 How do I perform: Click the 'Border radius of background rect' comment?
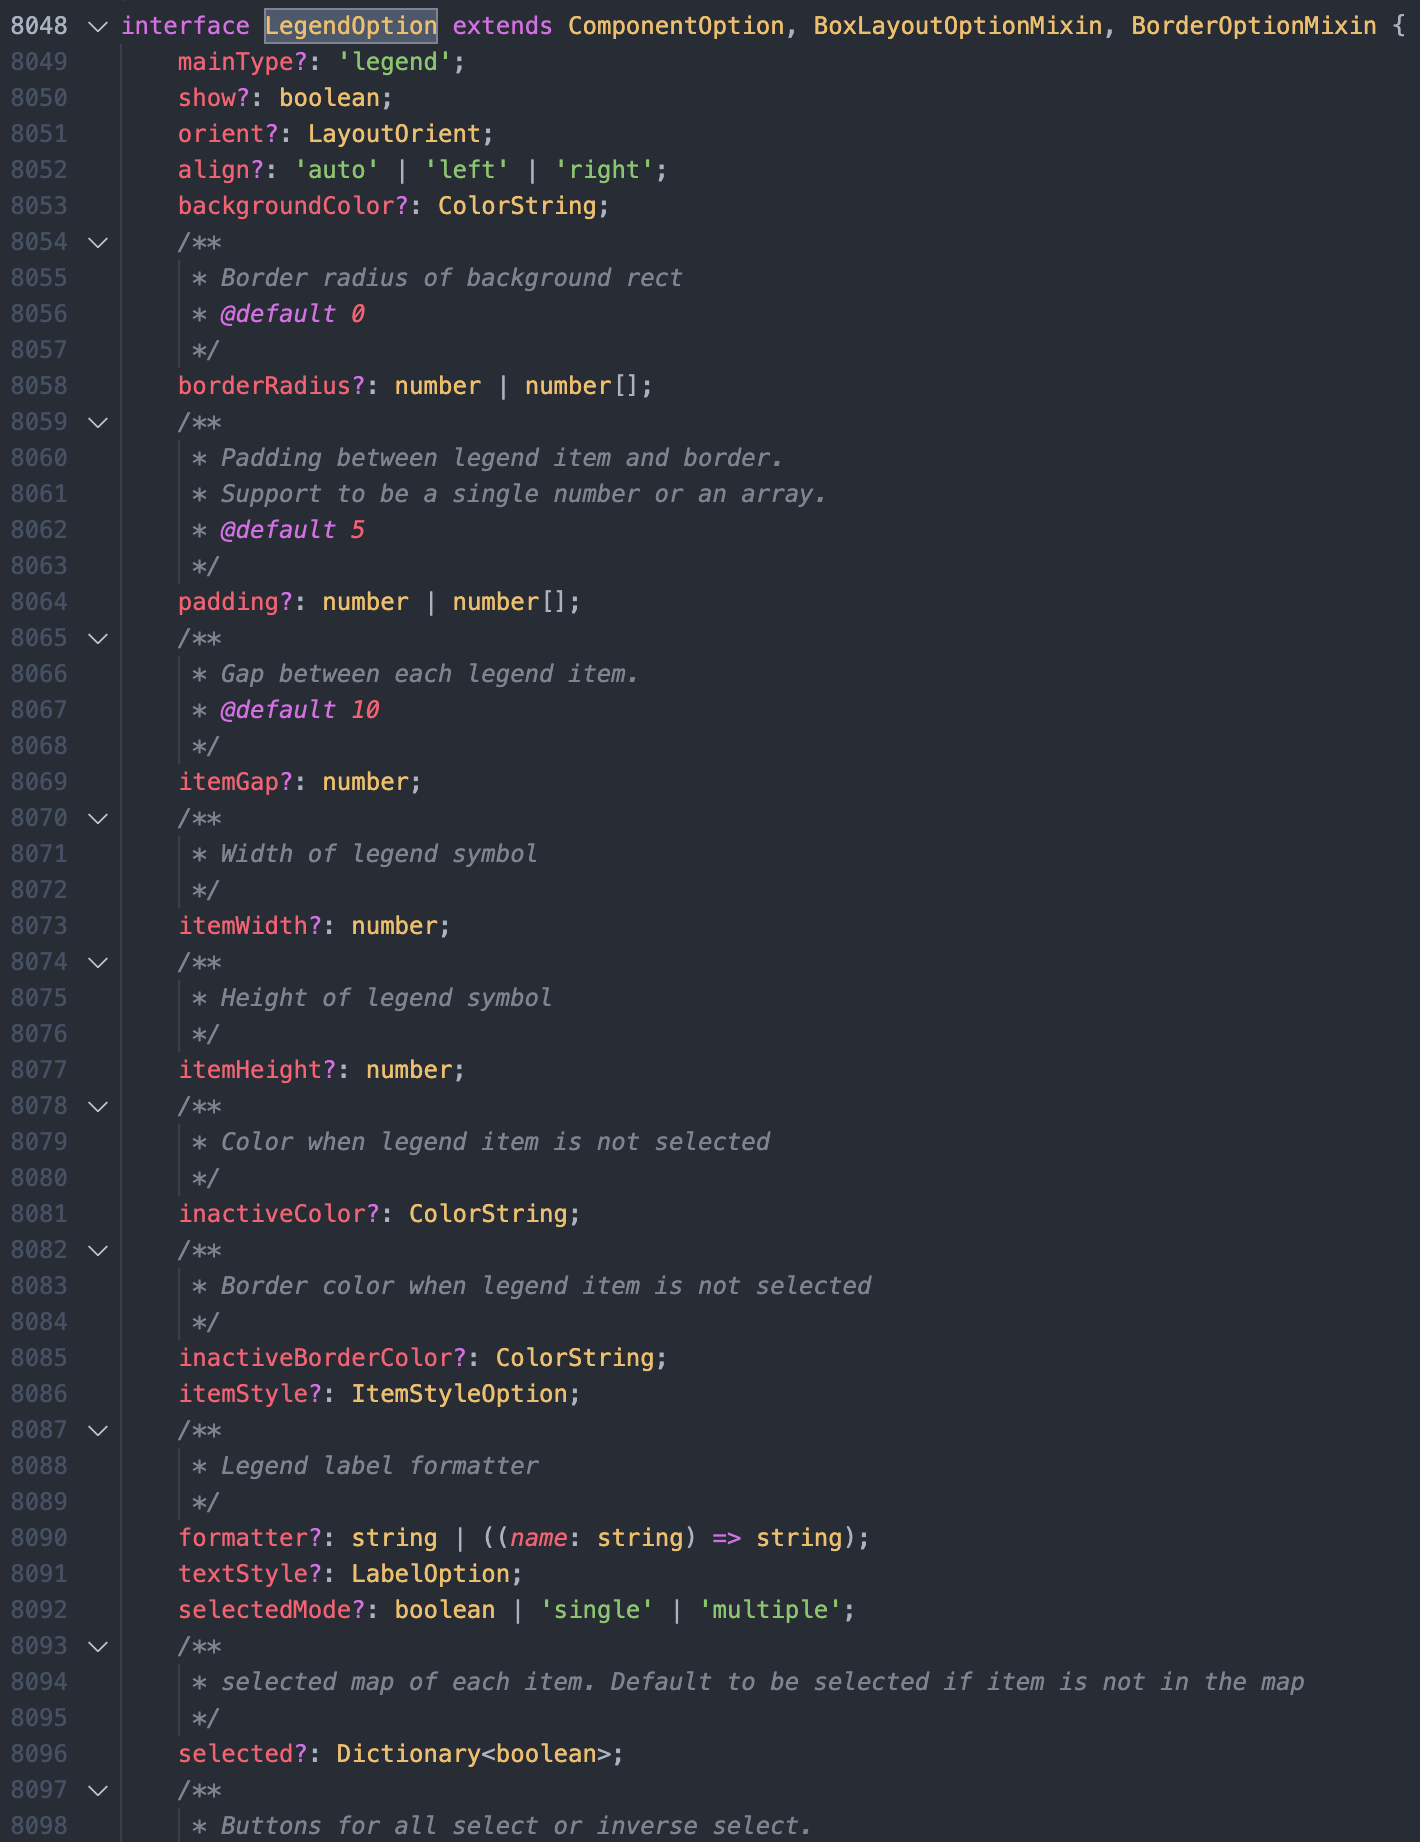coord(451,278)
